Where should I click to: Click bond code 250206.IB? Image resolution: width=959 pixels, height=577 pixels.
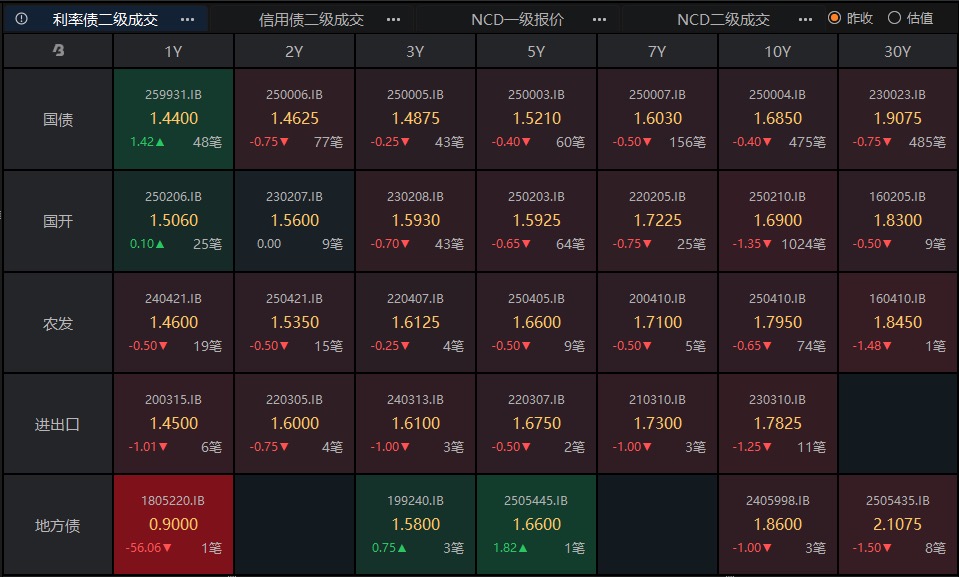(173, 196)
